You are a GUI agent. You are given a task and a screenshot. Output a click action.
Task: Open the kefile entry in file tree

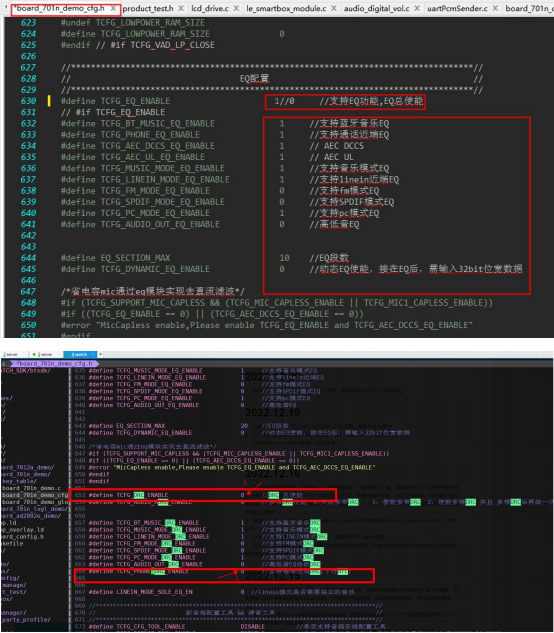coord(11,544)
